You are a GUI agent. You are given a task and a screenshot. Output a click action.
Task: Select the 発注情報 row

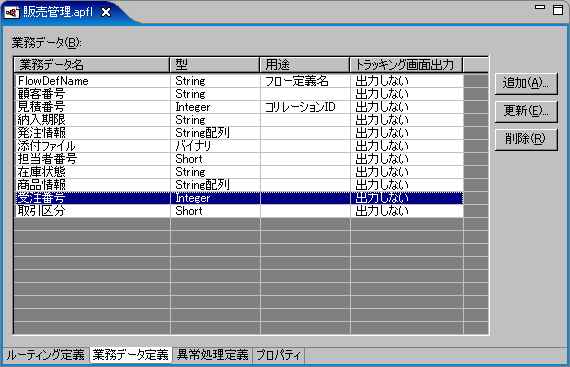[x=239, y=133]
